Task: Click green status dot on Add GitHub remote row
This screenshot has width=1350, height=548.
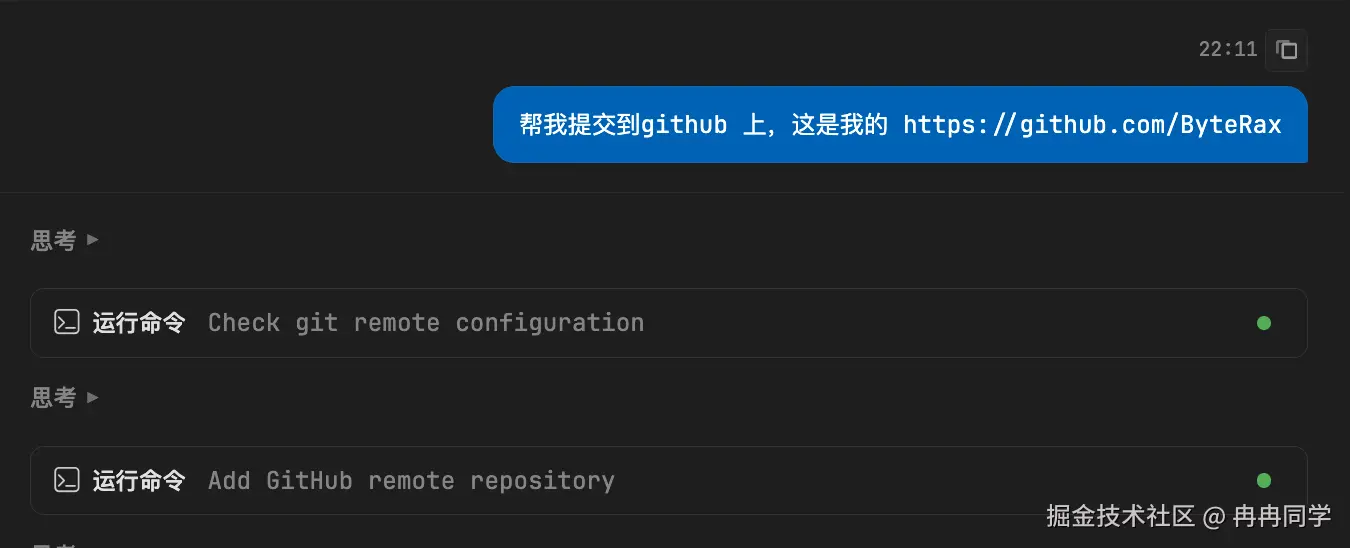Action: [1264, 481]
